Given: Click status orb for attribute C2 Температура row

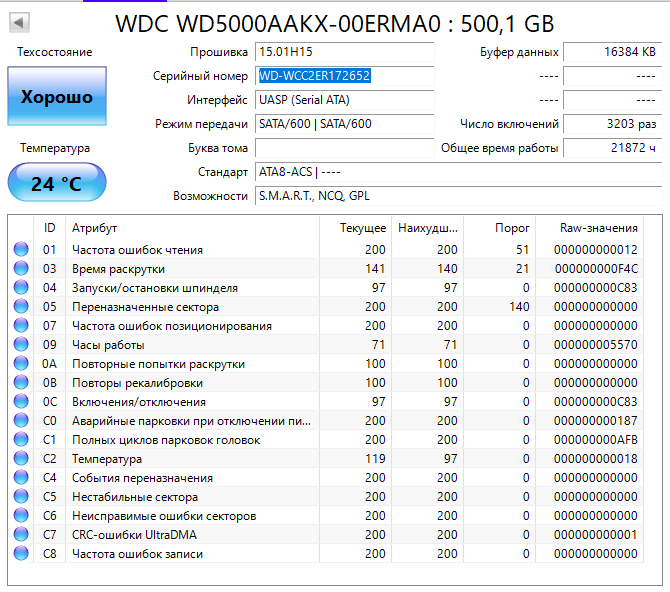Looking at the screenshot, I should [21, 459].
